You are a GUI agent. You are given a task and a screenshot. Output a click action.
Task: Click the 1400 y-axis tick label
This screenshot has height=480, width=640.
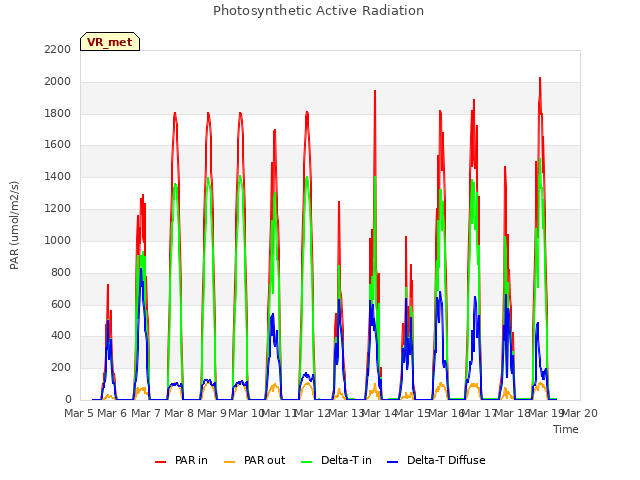point(58,177)
